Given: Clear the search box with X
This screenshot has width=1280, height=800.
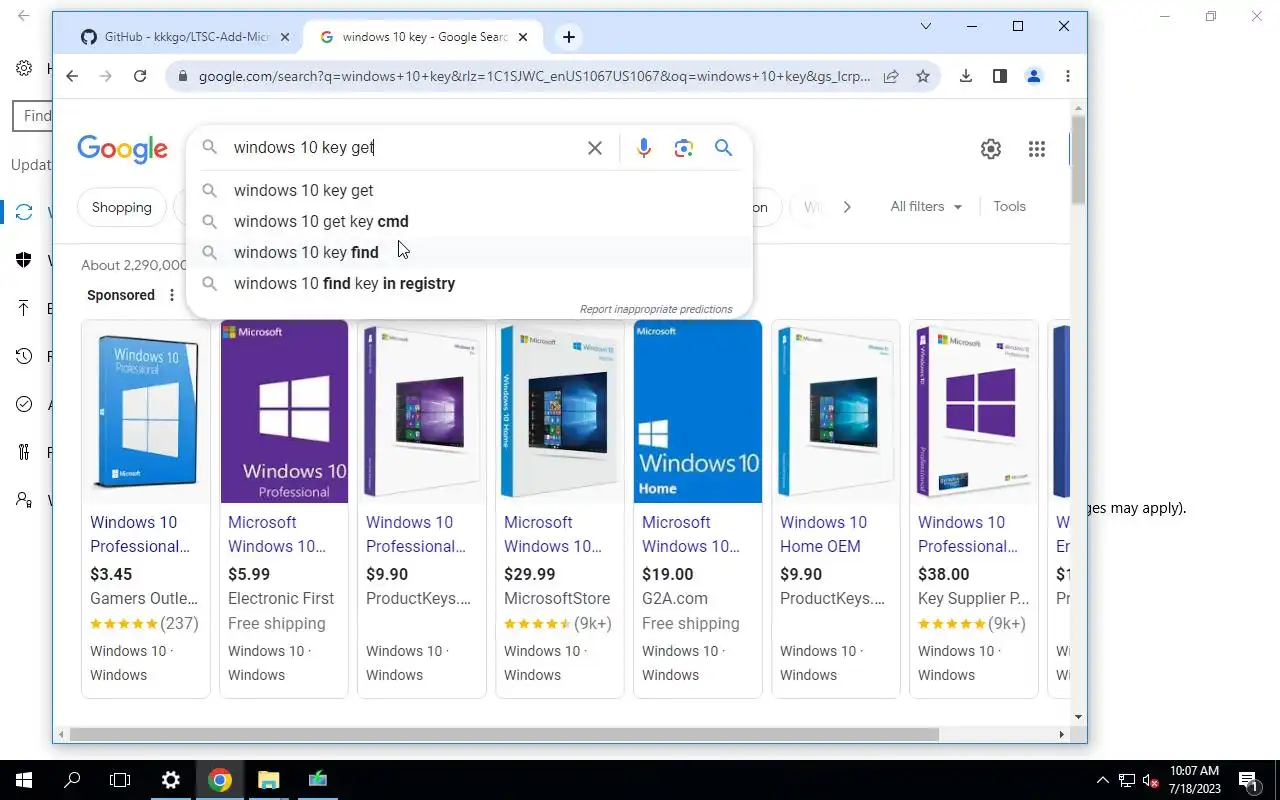Looking at the screenshot, I should (x=595, y=148).
